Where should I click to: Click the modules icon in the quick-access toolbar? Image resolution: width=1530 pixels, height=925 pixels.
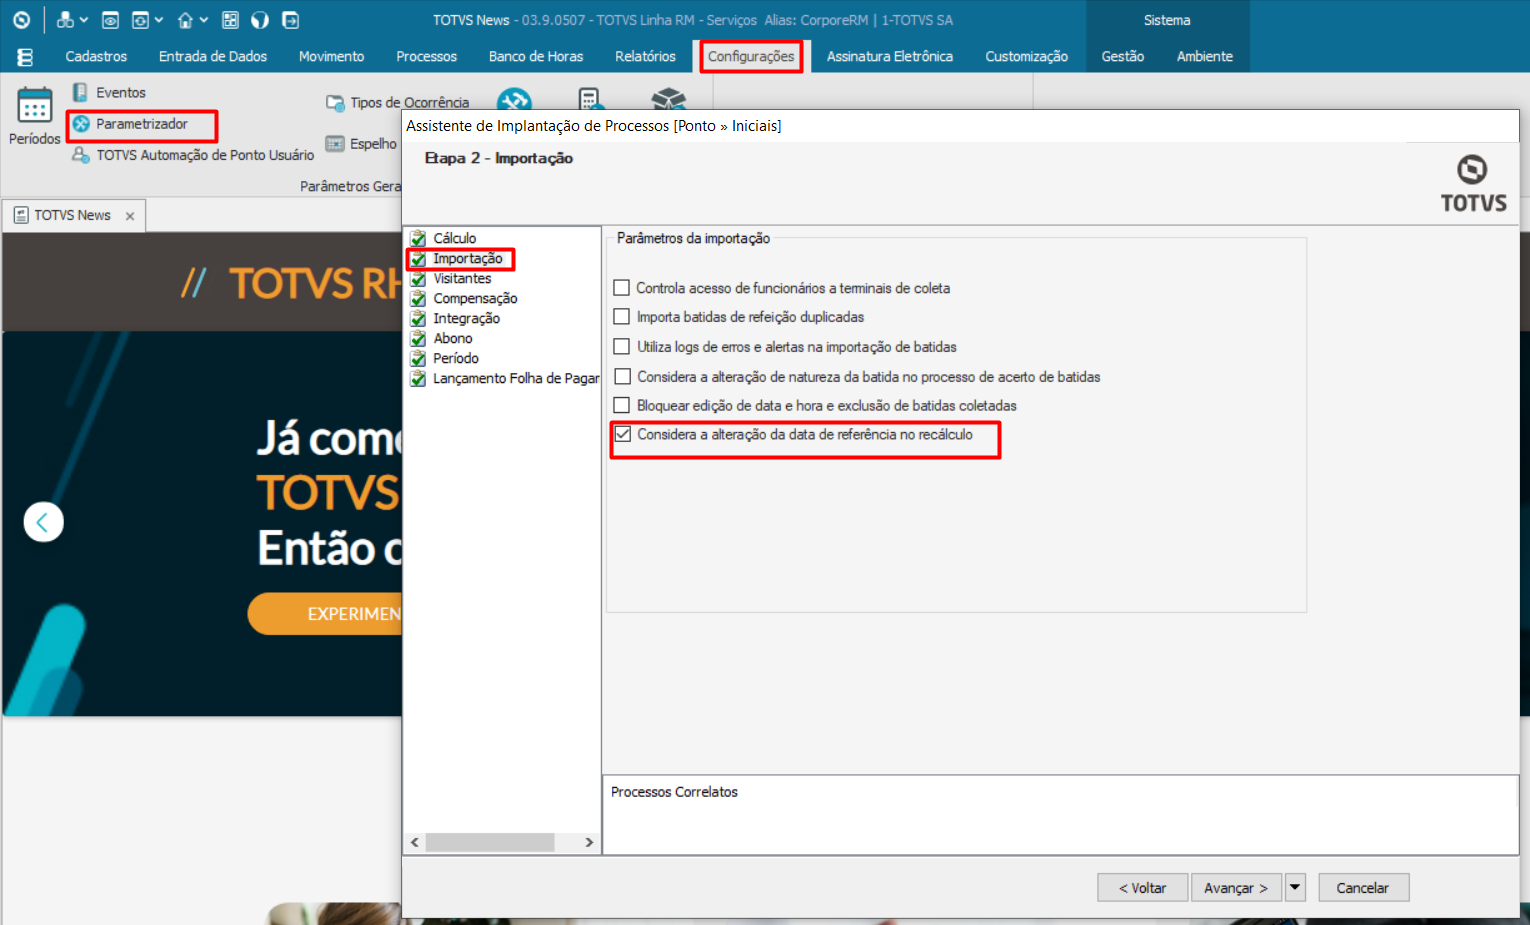tap(65, 20)
